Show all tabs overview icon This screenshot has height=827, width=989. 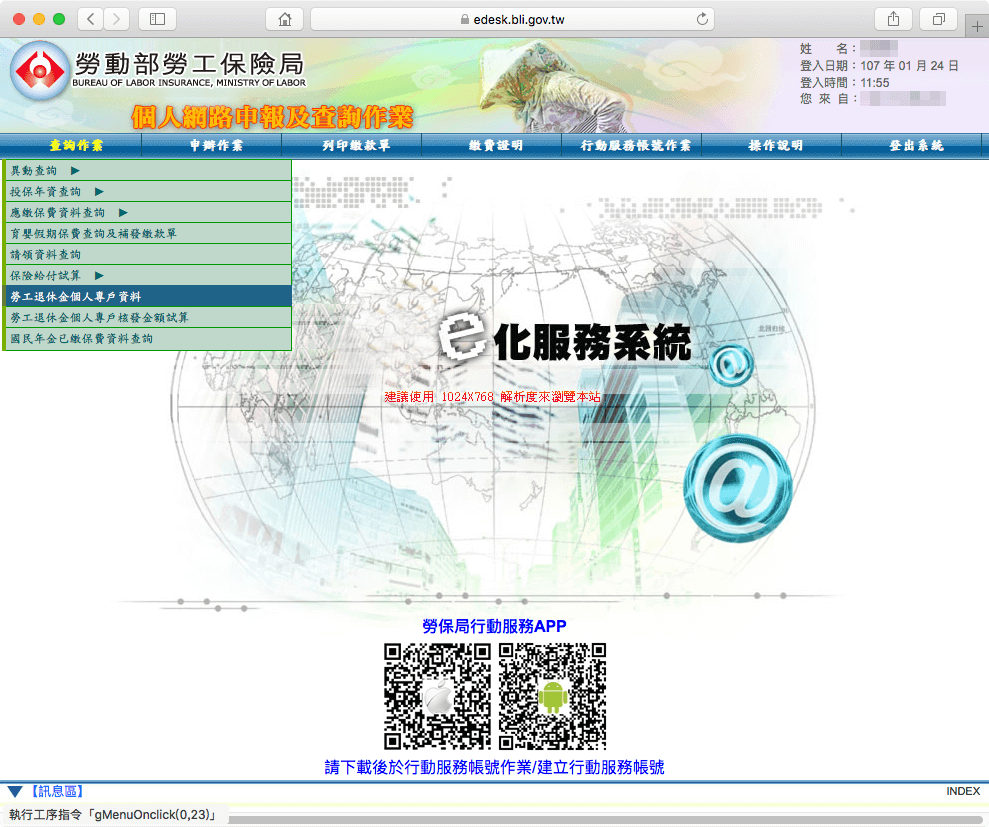[939, 19]
